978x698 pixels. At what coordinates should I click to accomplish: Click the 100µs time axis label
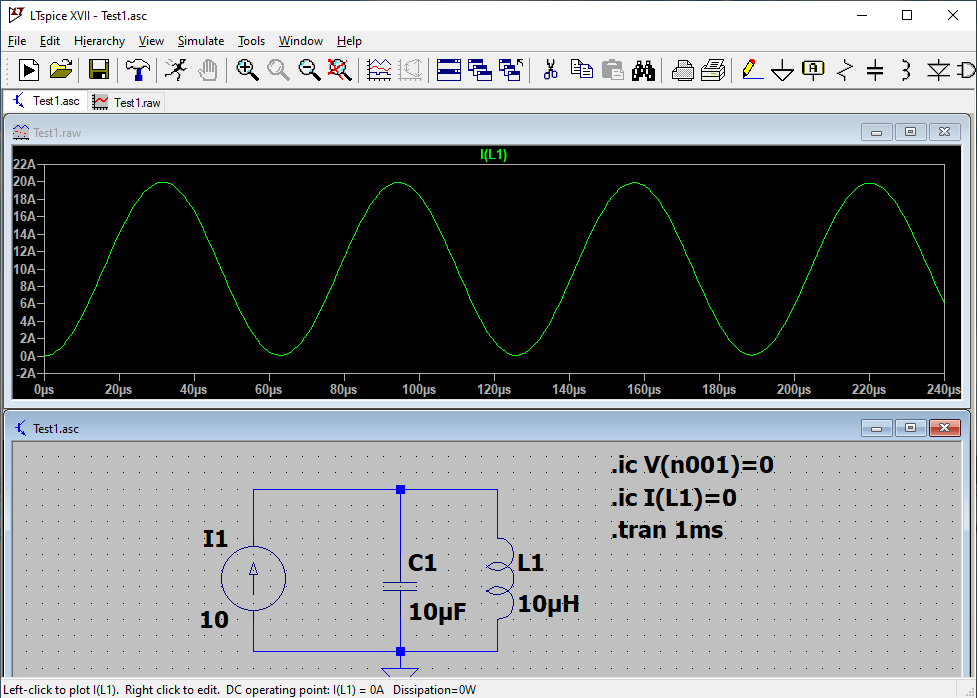point(419,390)
